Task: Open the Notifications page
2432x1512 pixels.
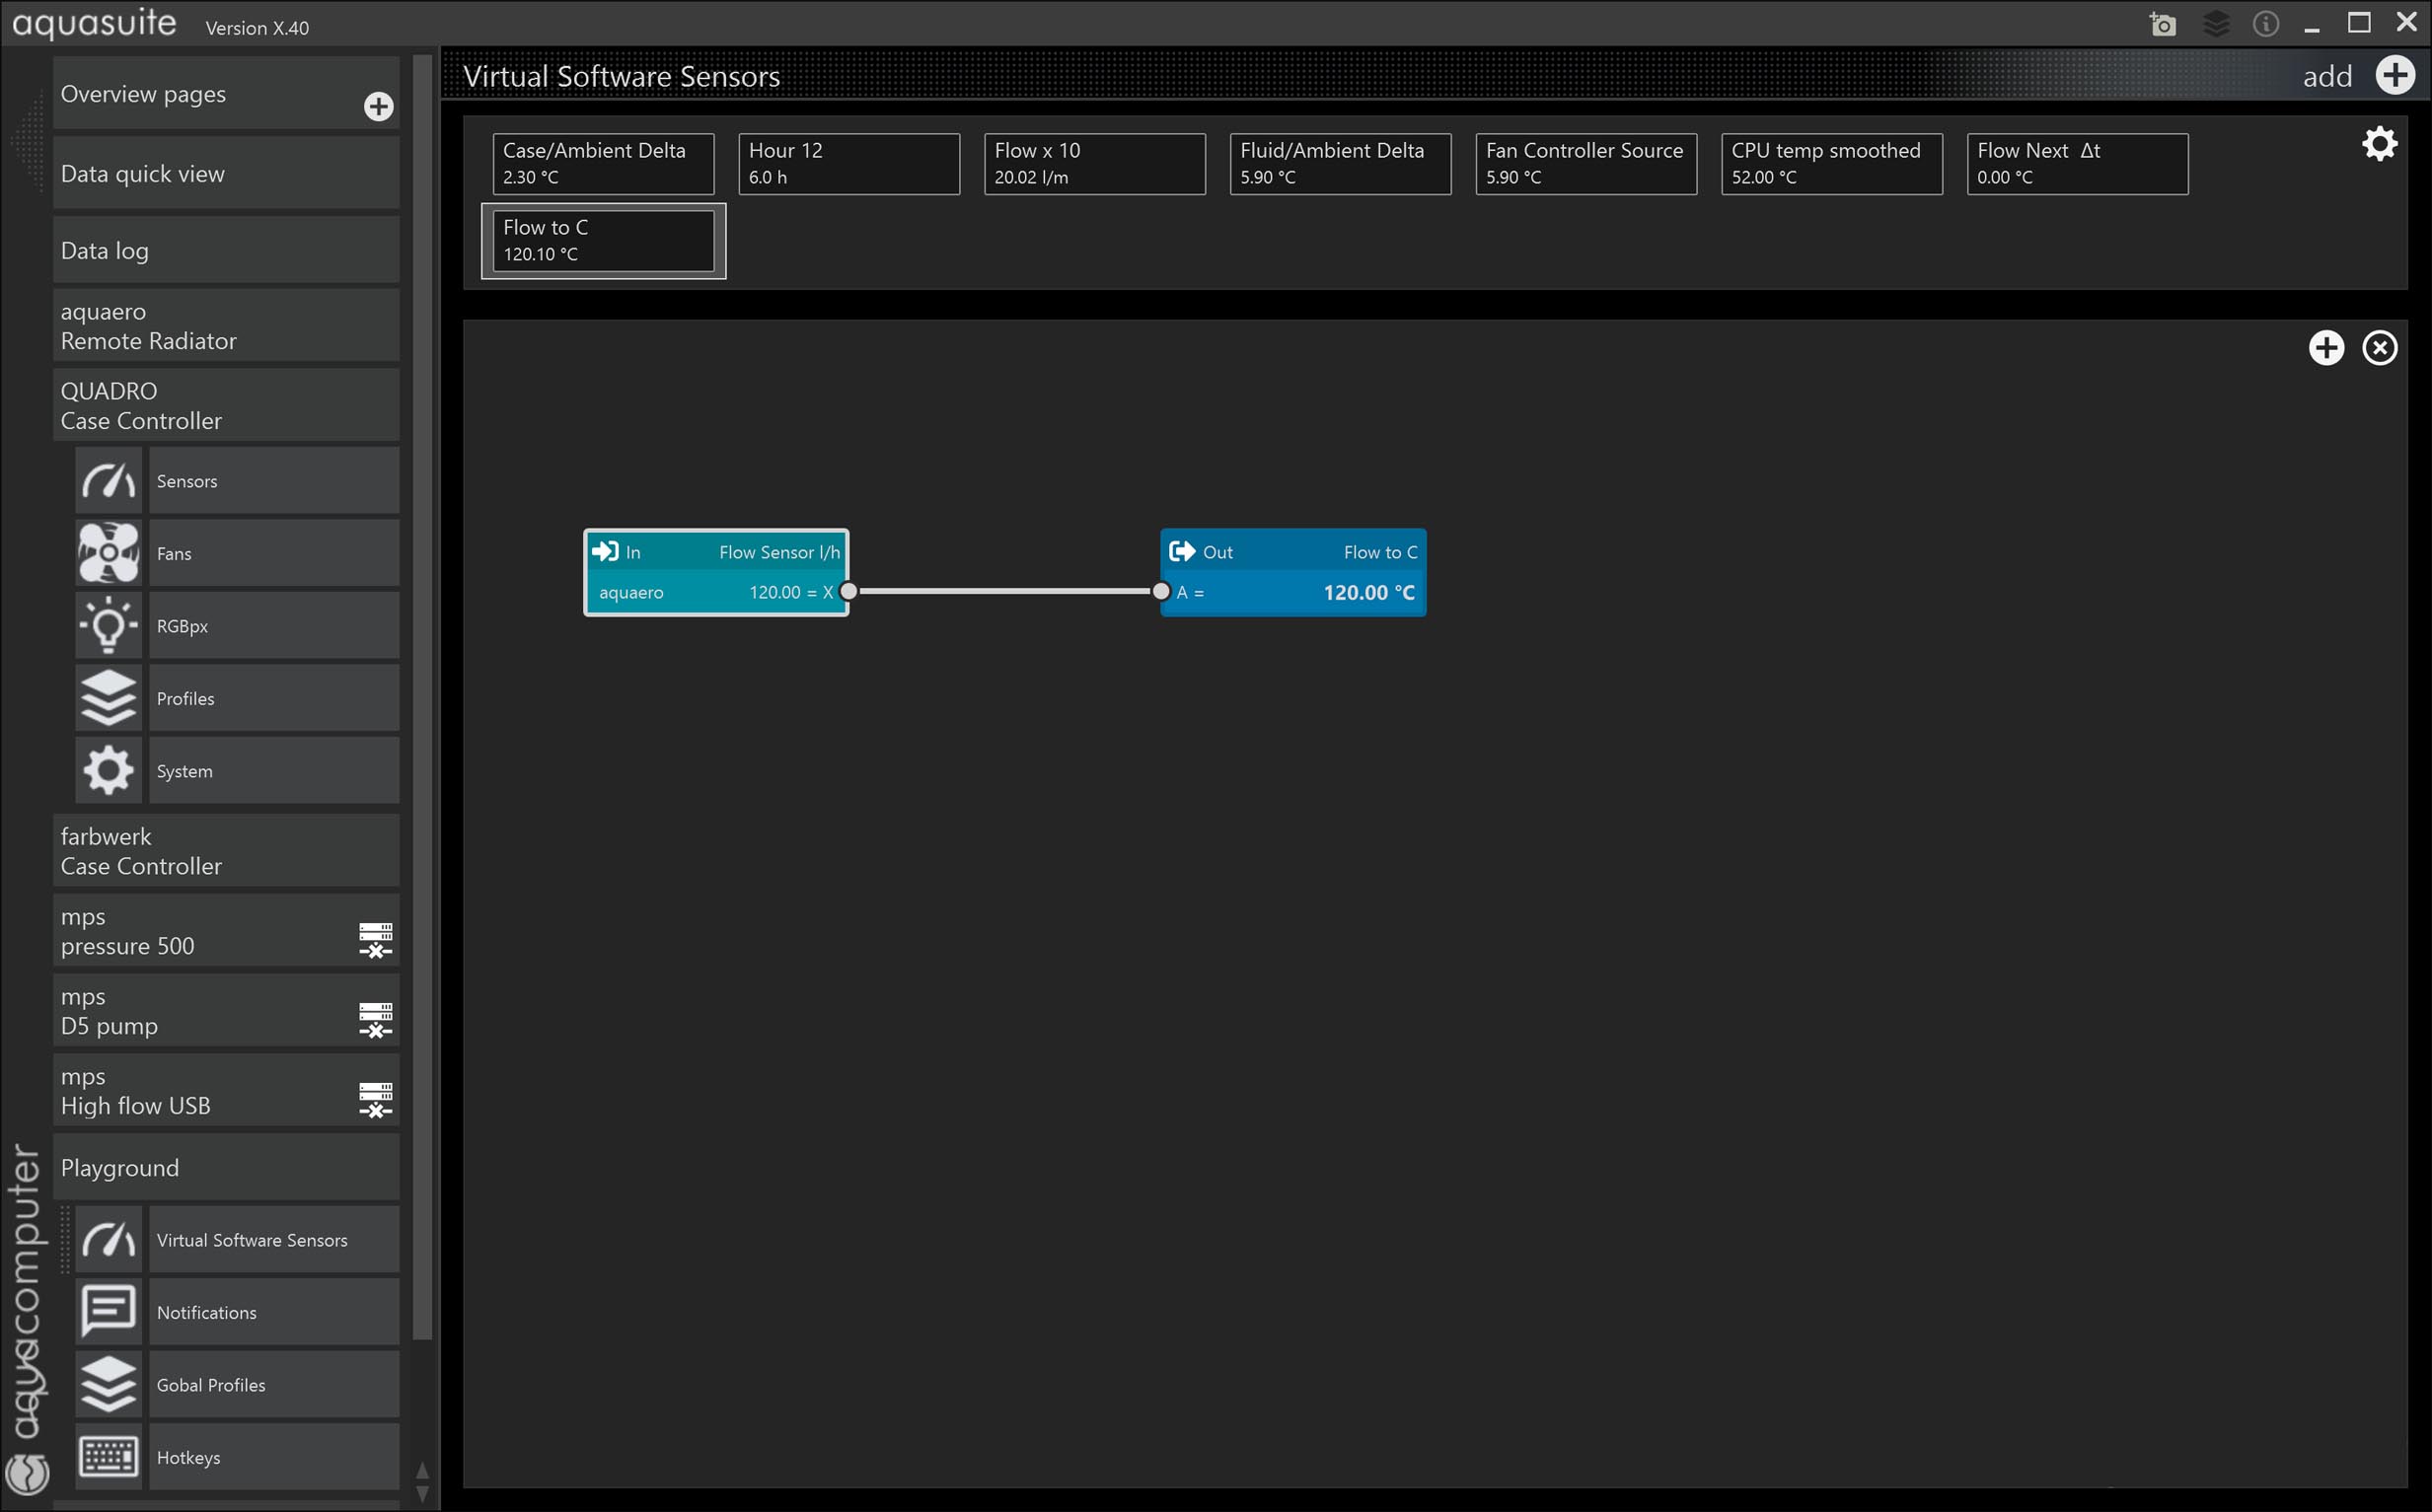Action: point(274,1312)
